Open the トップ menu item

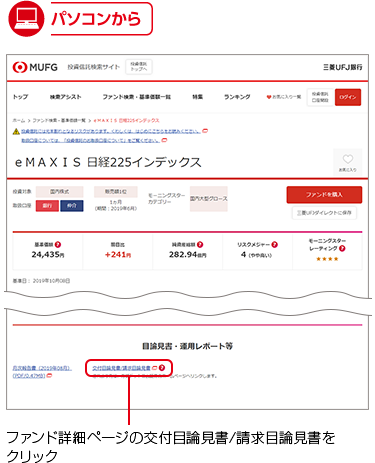coord(20,97)
